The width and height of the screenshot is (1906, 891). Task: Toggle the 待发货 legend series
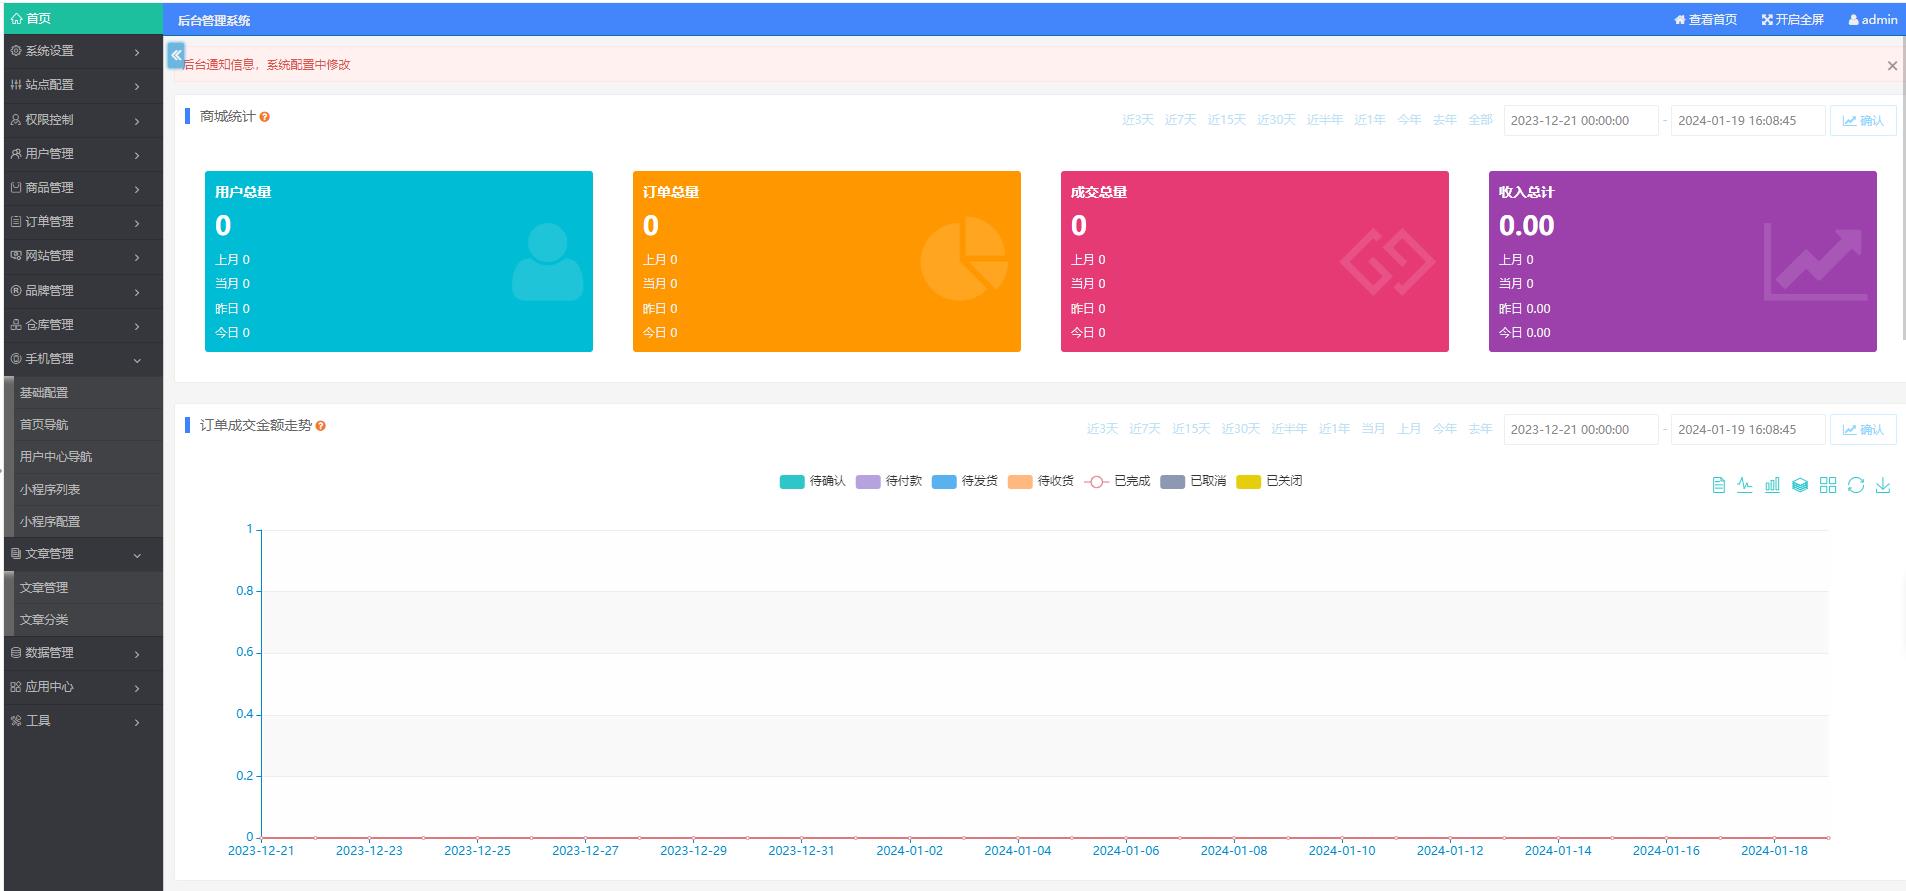964,481
